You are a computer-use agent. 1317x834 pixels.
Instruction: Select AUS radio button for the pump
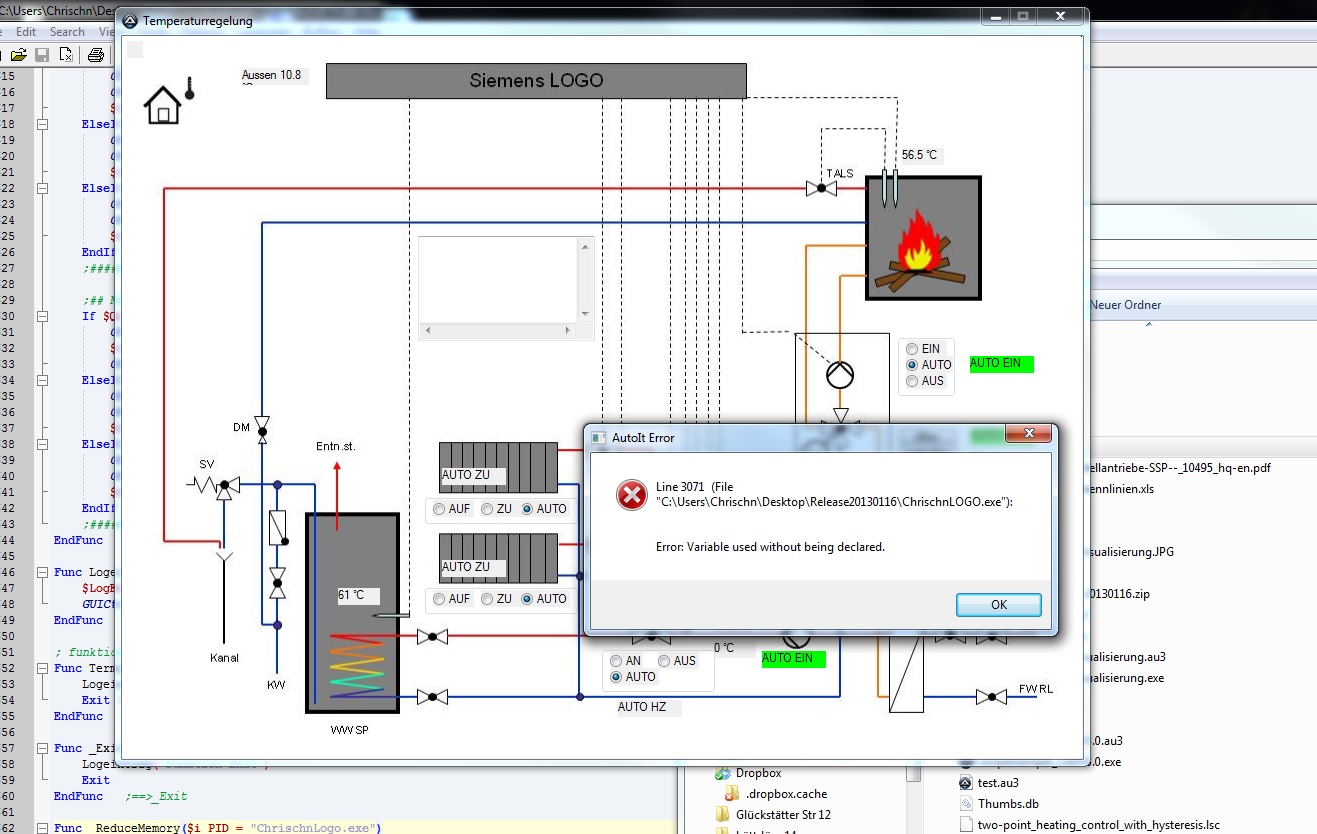pos(912,381)
